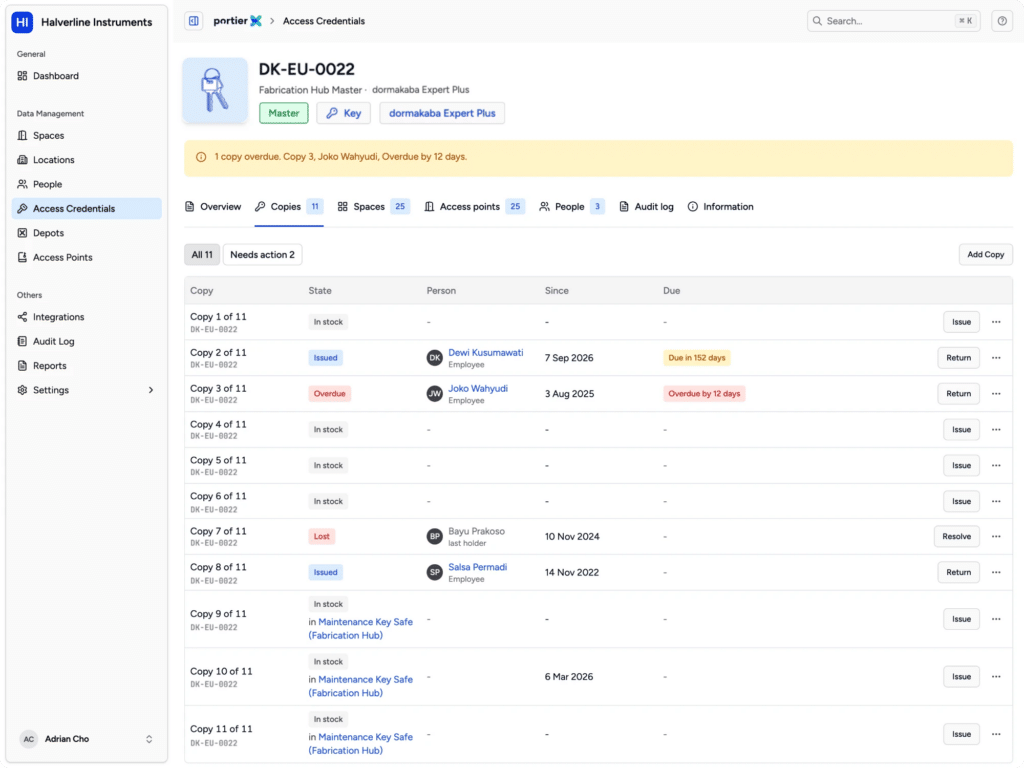This screenshot has width=1024, height=768.
Task: Click Salsa Permadi's SP avatar
Action: [x=434, y=572]
